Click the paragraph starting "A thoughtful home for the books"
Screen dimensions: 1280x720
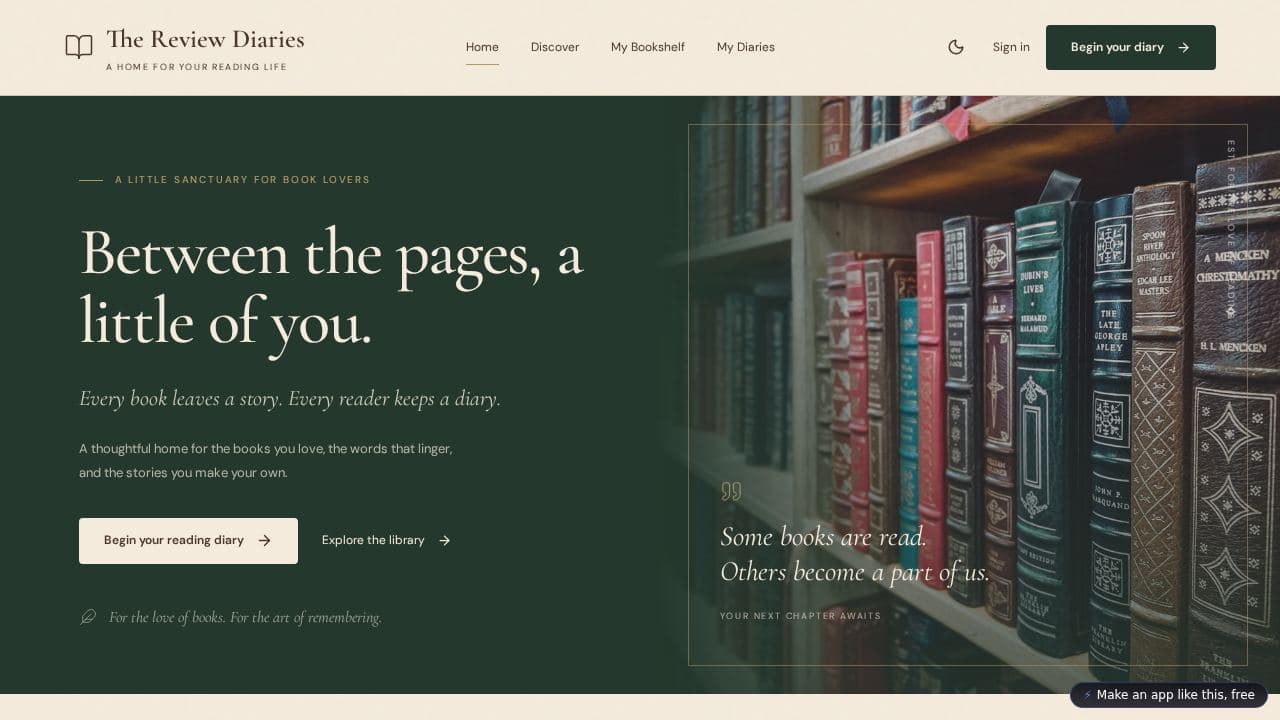(266, 461)
